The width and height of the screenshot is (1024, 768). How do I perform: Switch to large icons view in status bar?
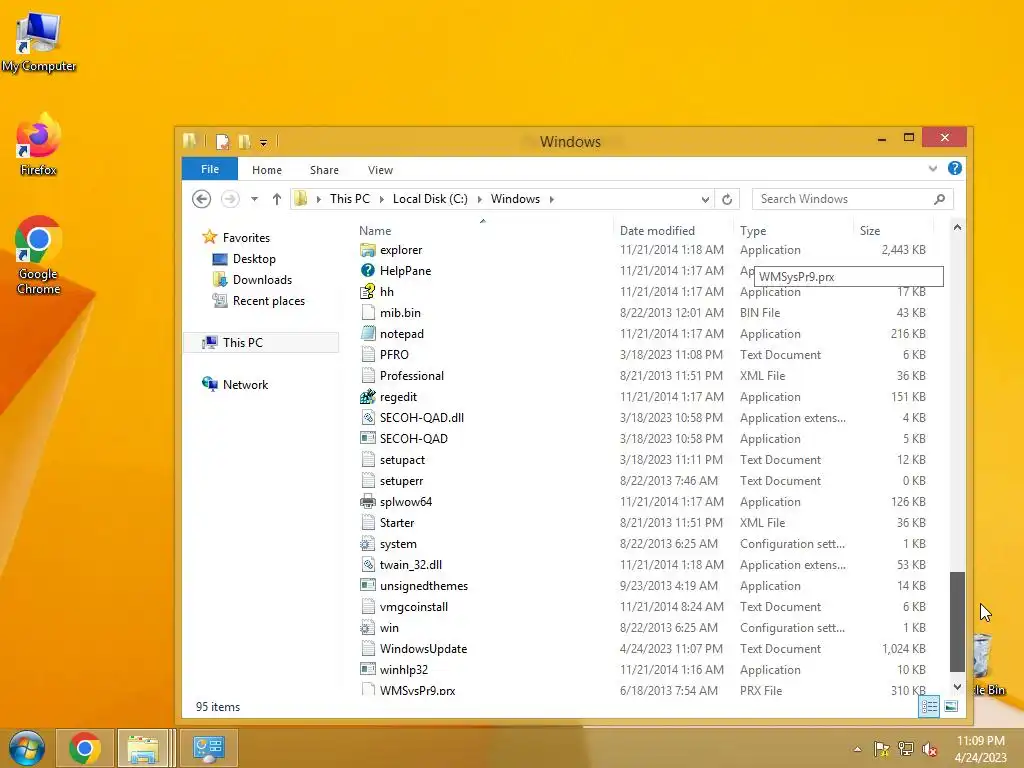[x=951, y=706]
